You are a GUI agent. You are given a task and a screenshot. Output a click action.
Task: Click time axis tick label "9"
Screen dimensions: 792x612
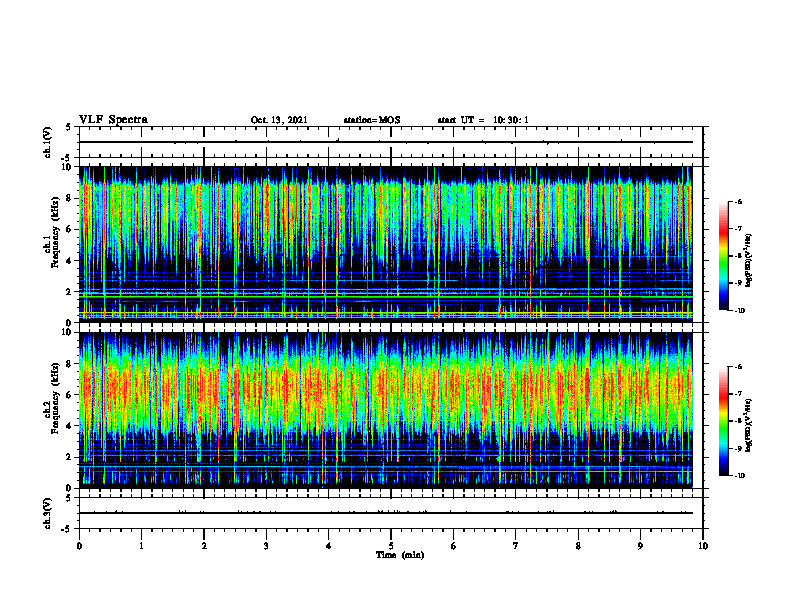640,546
